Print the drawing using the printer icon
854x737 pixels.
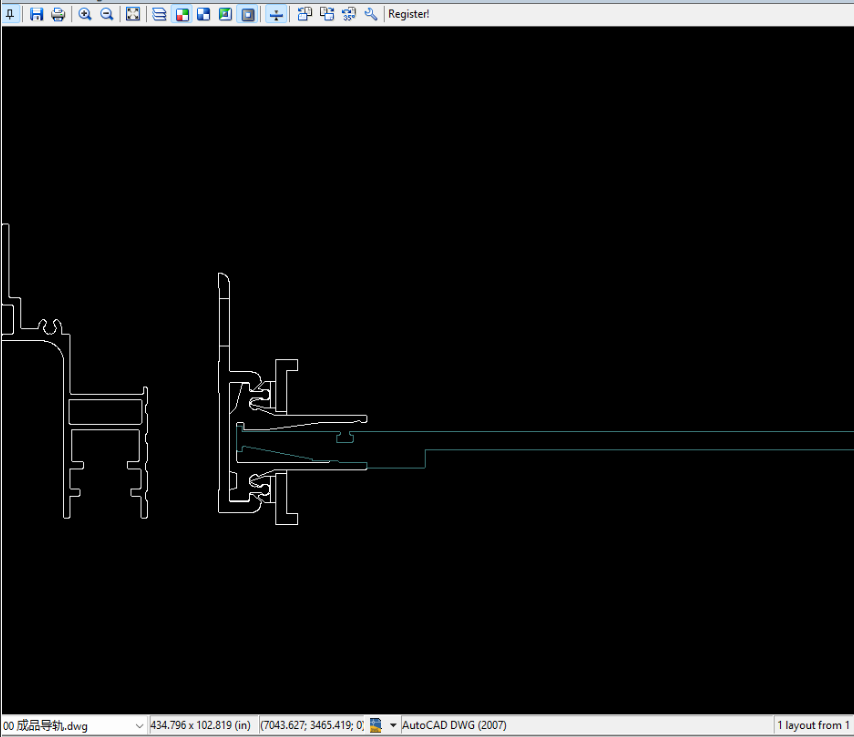click(58, 14)
